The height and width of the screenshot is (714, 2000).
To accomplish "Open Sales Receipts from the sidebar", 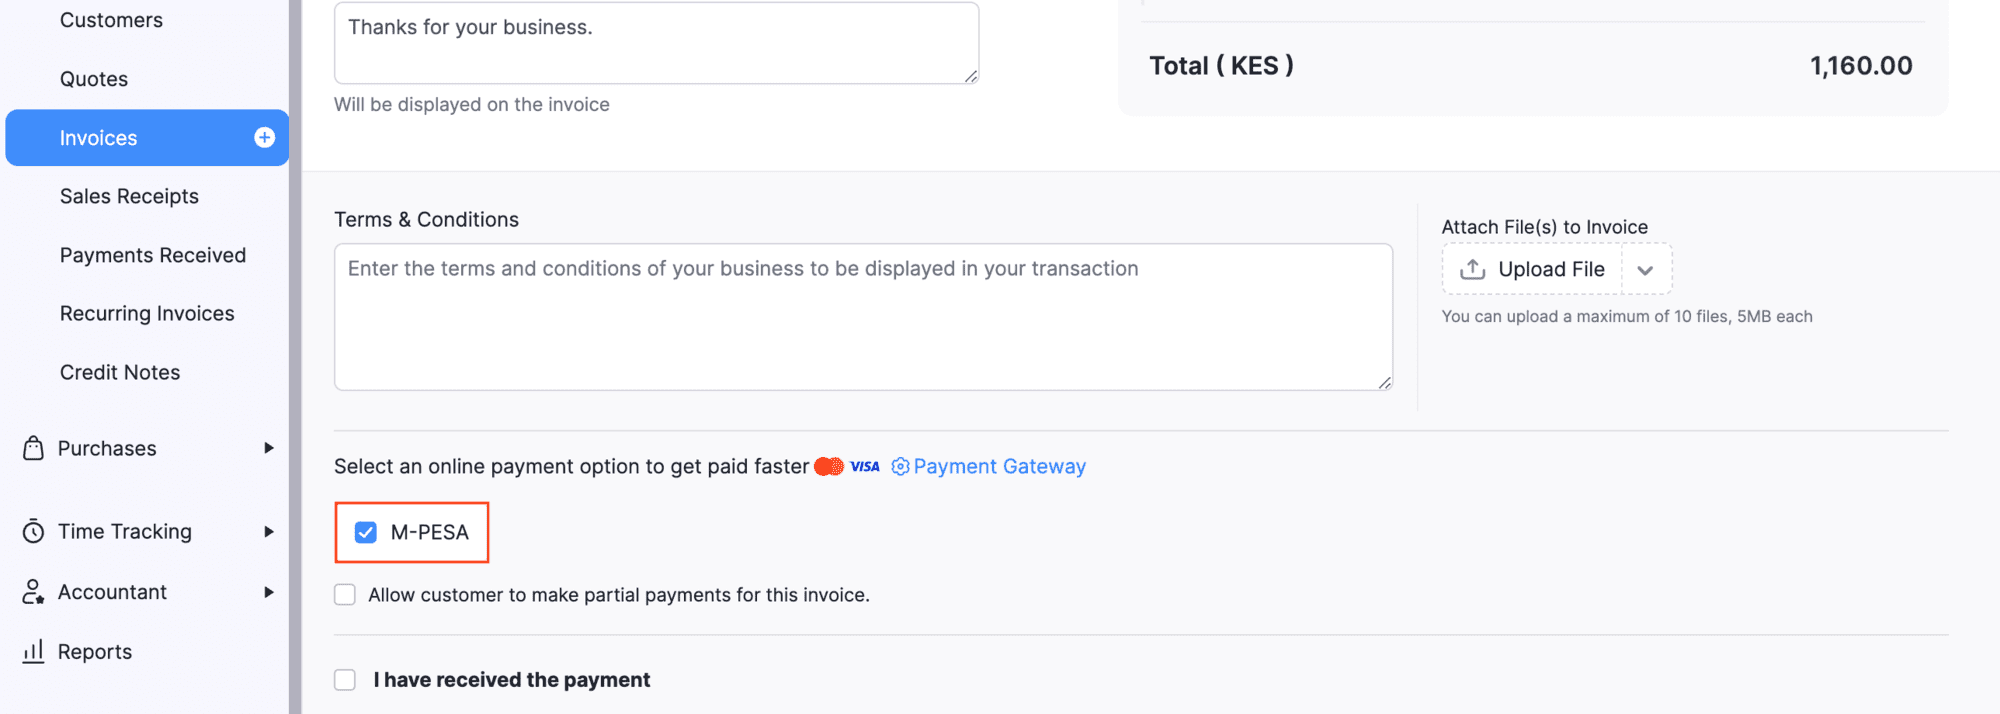I will click(130, 196).
